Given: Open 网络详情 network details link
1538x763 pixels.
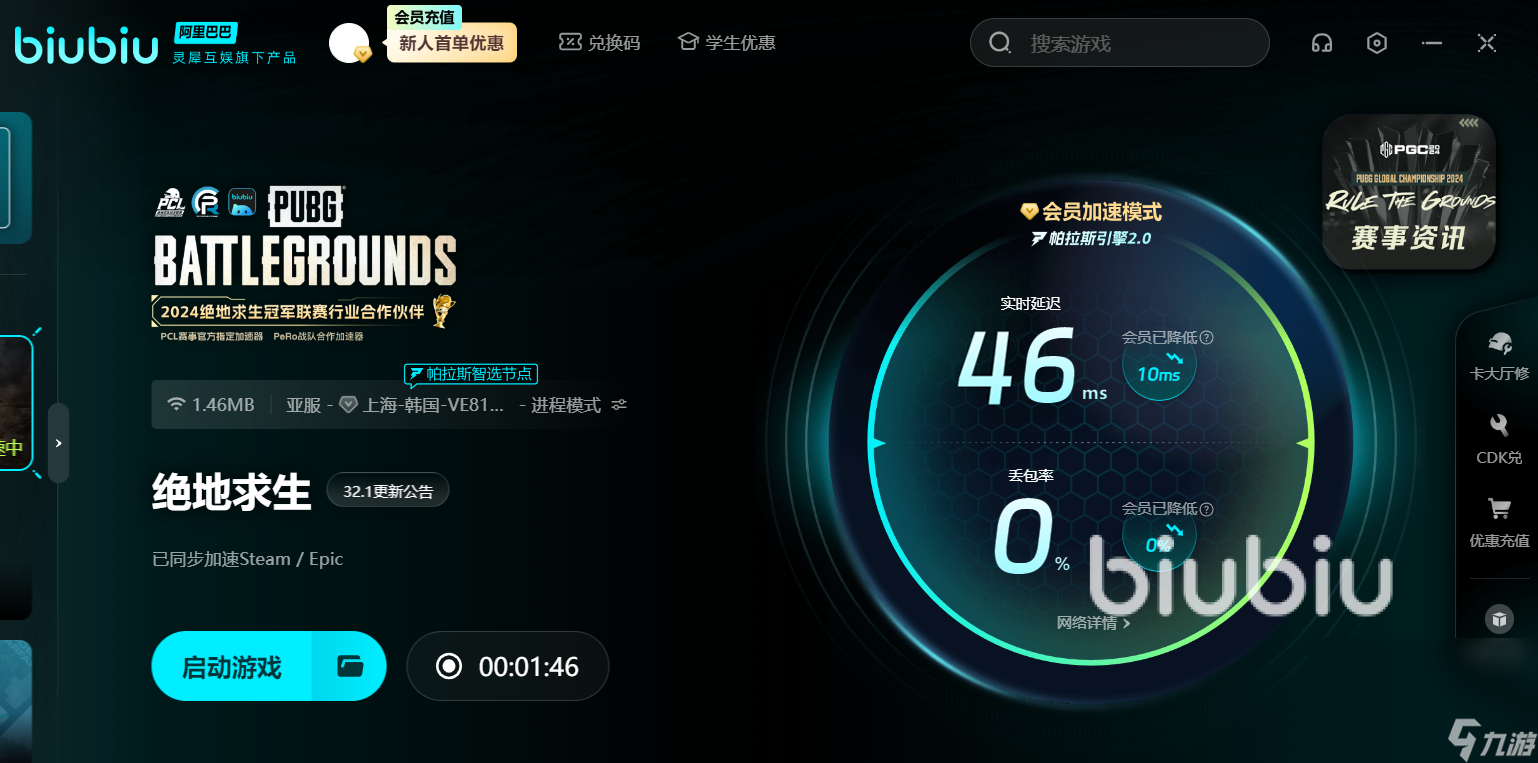Looking at the screenshot, I should tap(1093, 623).
